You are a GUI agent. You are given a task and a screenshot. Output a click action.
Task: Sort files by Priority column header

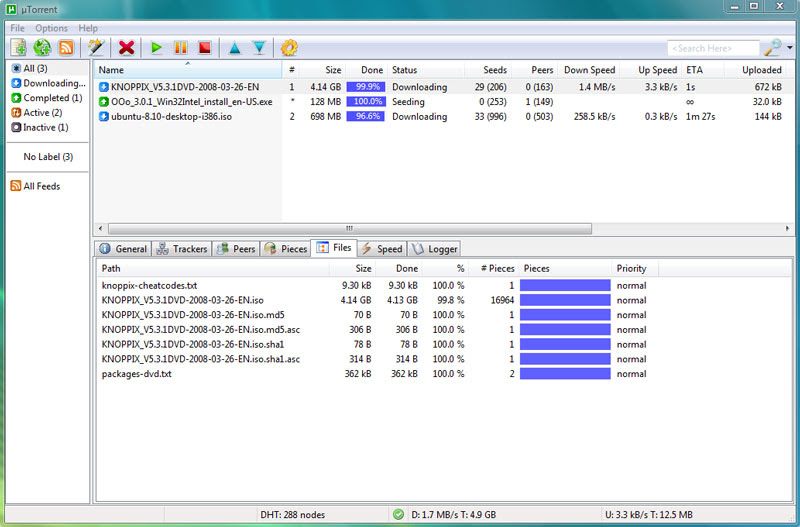coord(635,268)
